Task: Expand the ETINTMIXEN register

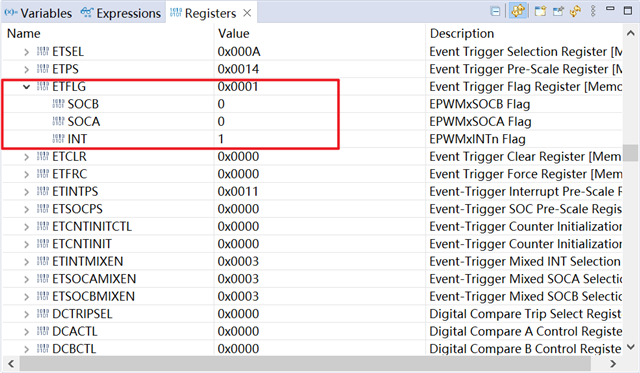Action: click(27, 262)
